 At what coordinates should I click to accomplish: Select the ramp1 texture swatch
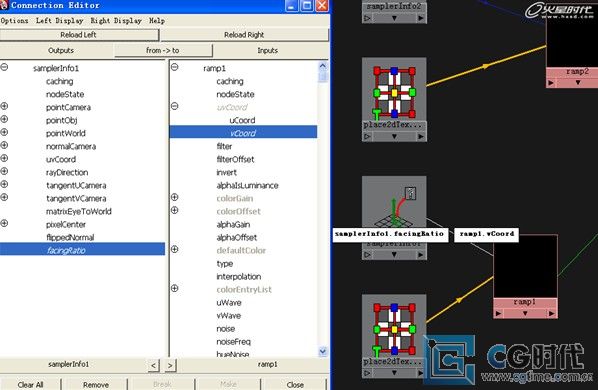pyautogui.click(x=525, y=266)
